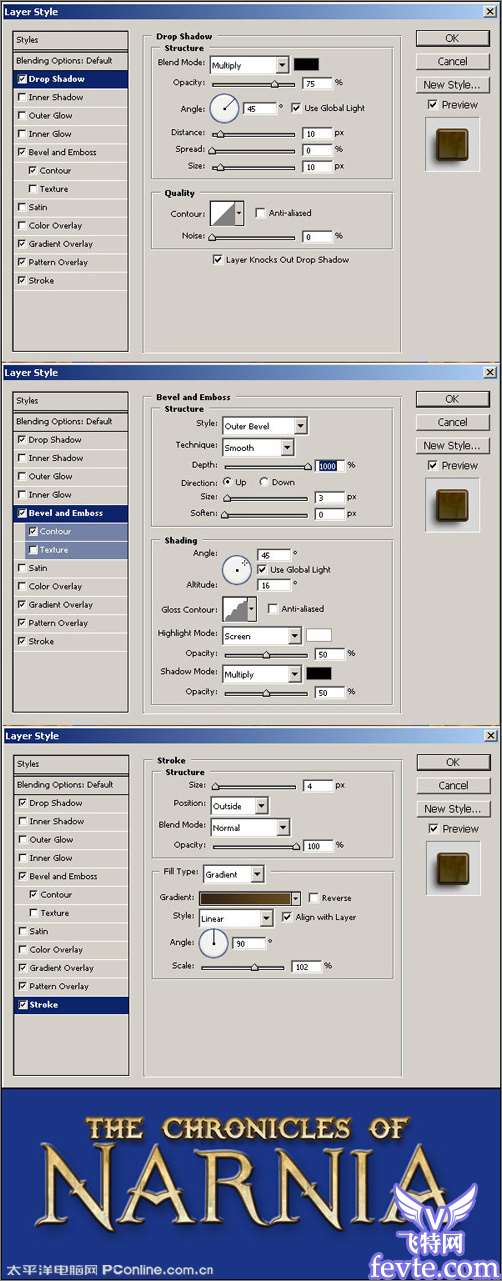Expand the stroke gradient picker arrow
Viewport: 502px width, 1281px height.
pos(296,898)
